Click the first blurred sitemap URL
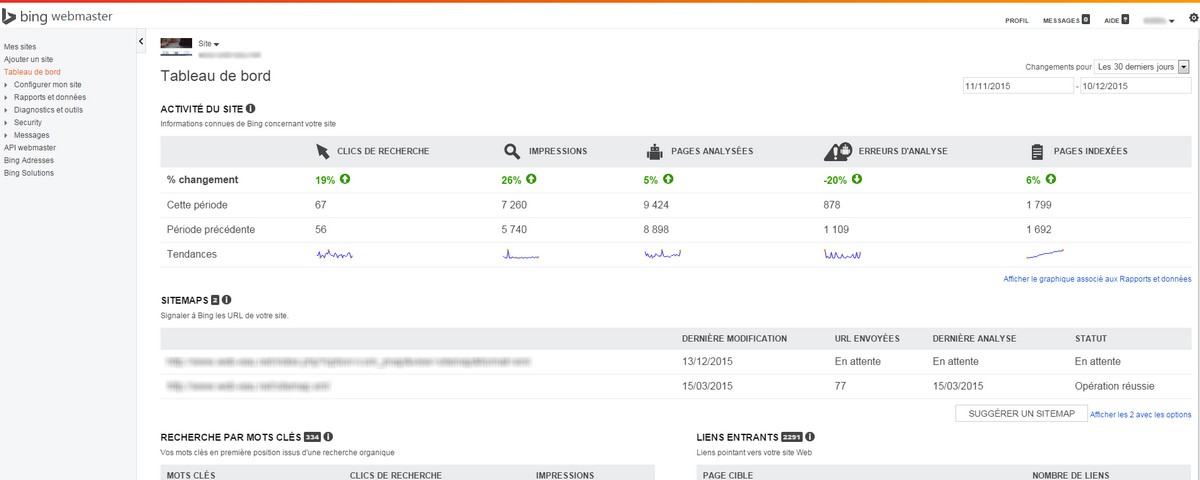This screenshot has height=480, width=1200. 349,361
